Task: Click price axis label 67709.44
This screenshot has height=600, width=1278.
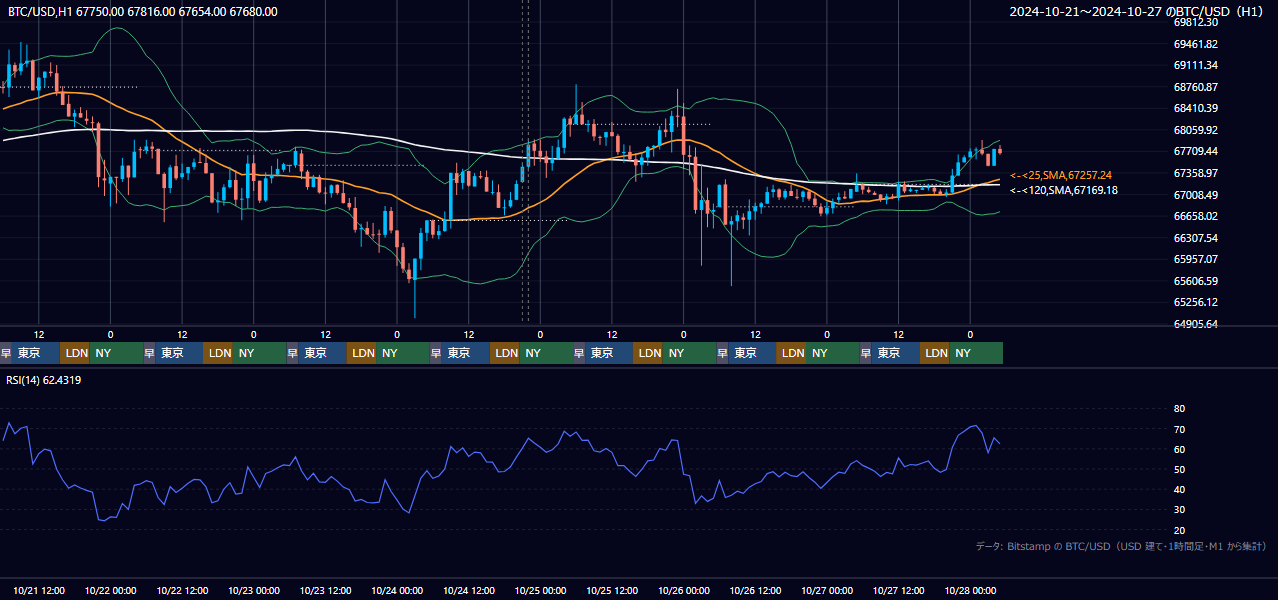Action: (1195, 151)
